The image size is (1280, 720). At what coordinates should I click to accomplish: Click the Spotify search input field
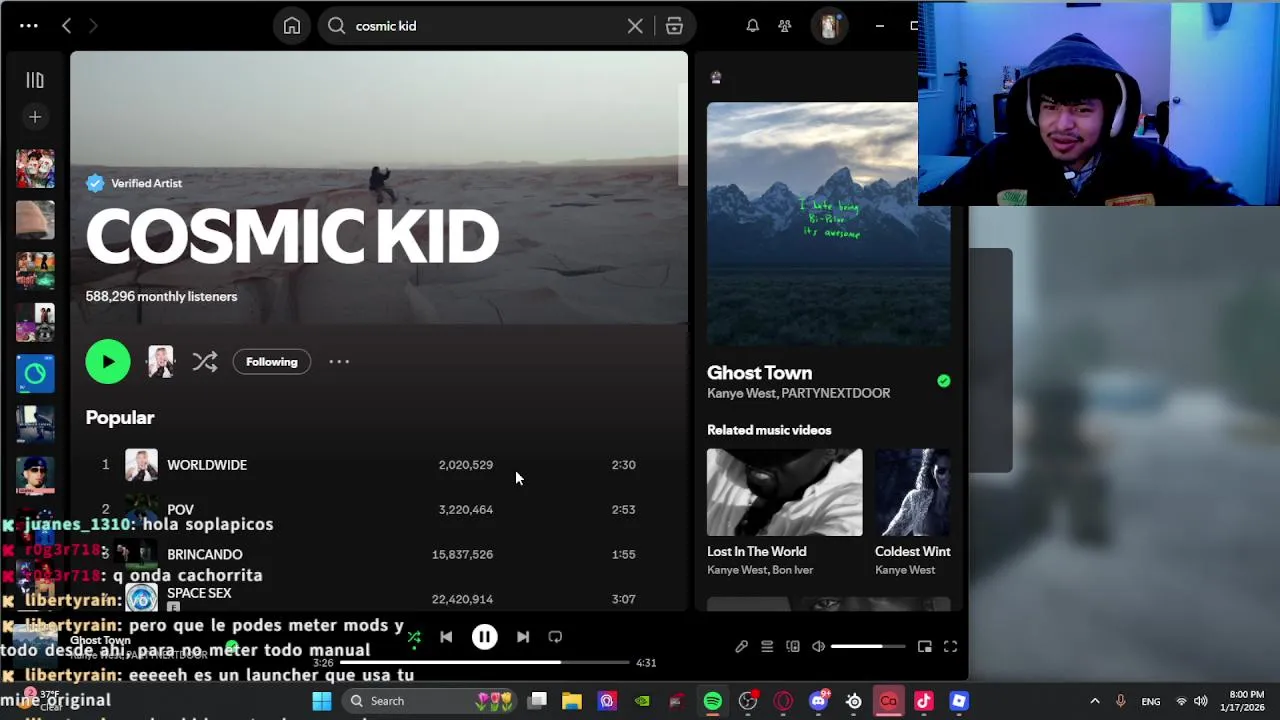coord(485,26)
